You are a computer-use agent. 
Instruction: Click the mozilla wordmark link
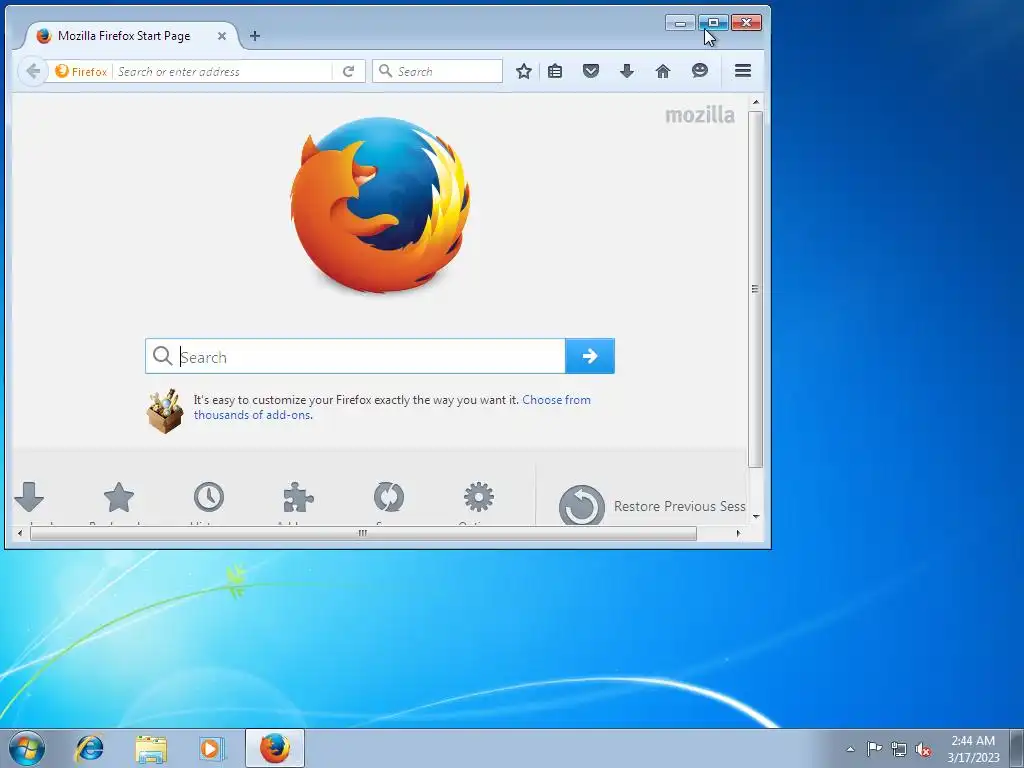699,115
